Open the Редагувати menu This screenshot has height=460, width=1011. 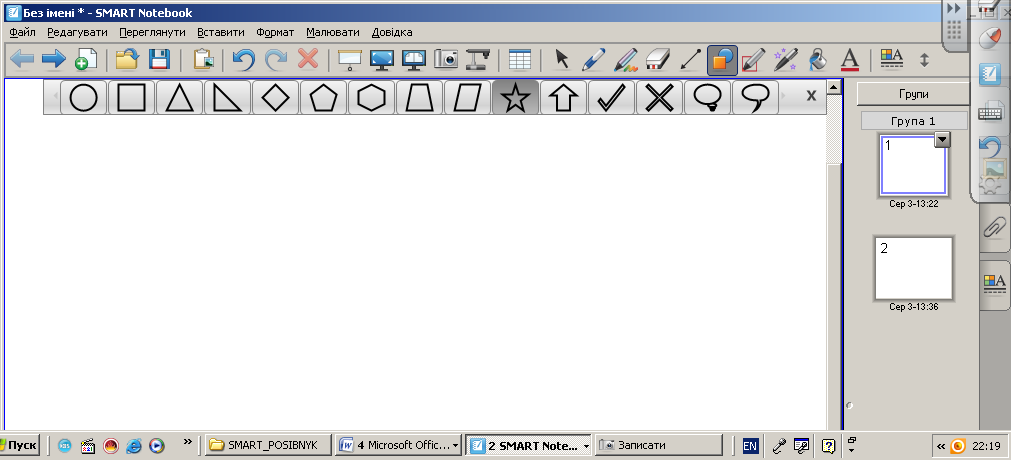(x=77, y=32)
